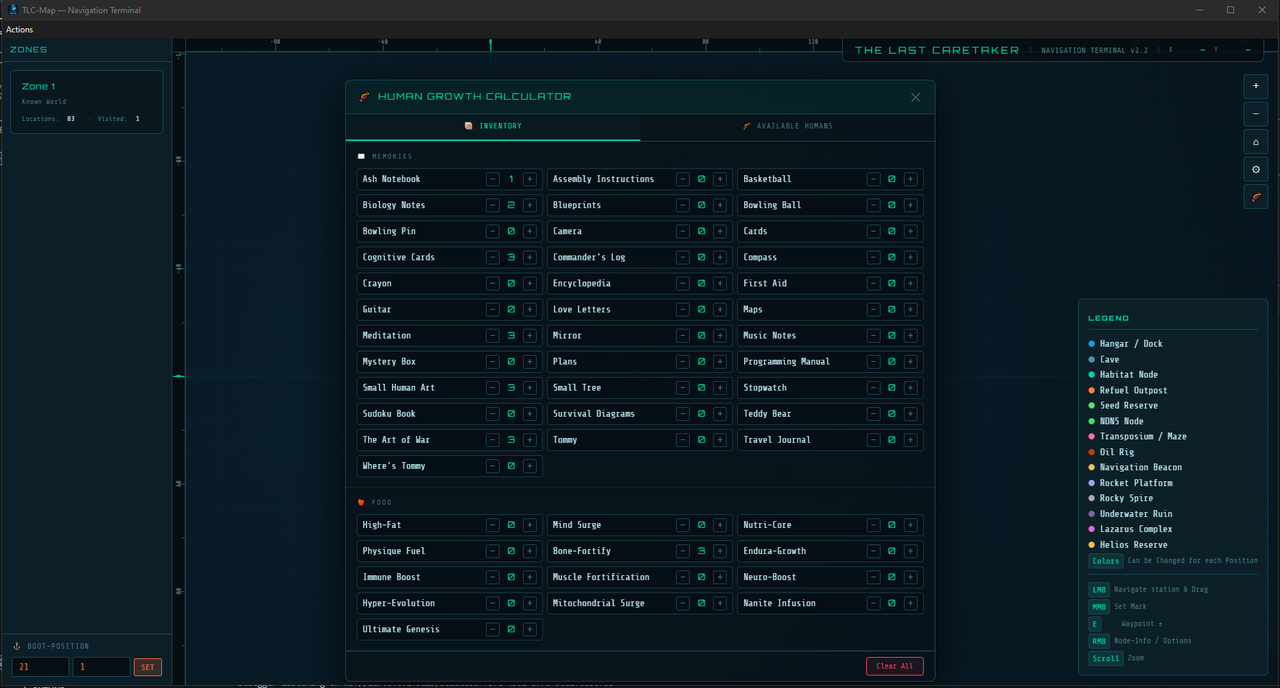This screenshot has width=1280, height=688.
Task: Increase Plans count
Action: coord(719,361)
